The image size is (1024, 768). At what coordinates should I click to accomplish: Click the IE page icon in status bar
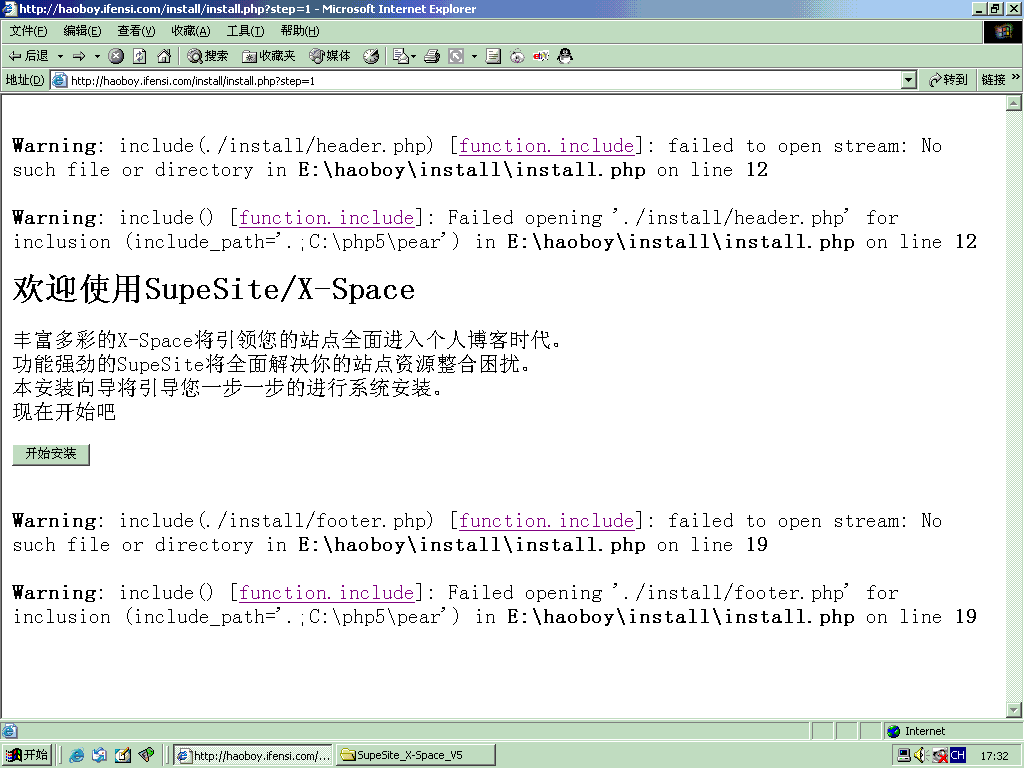tap(9, 731)
